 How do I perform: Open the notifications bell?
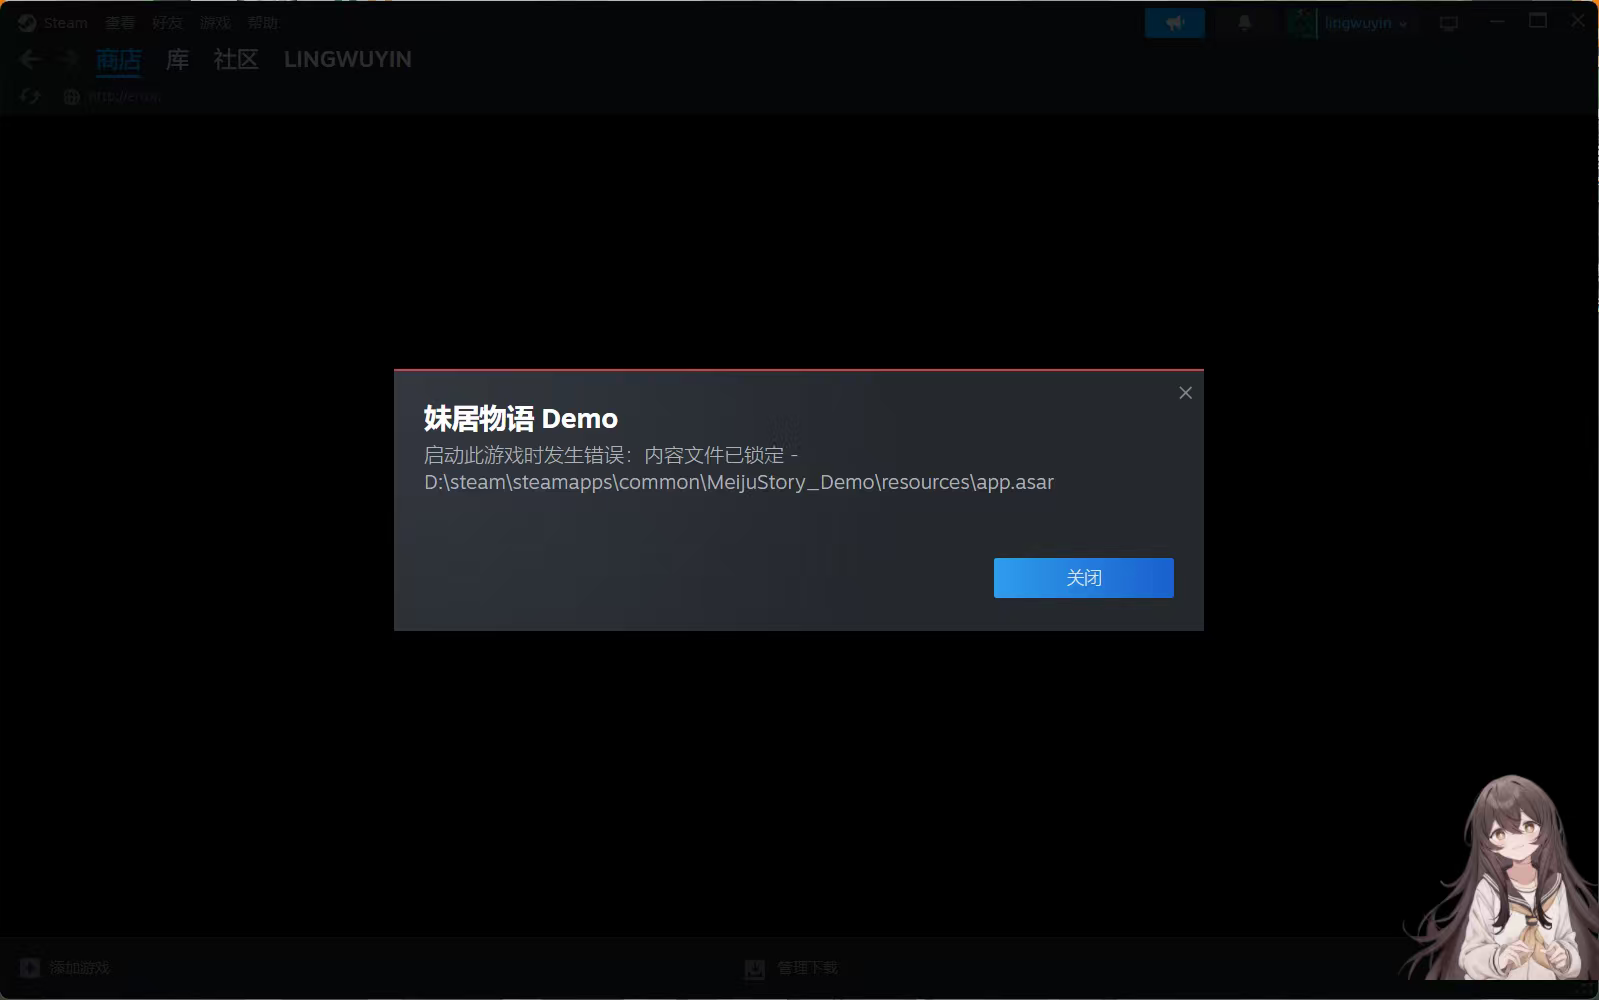coord(1244,23)
